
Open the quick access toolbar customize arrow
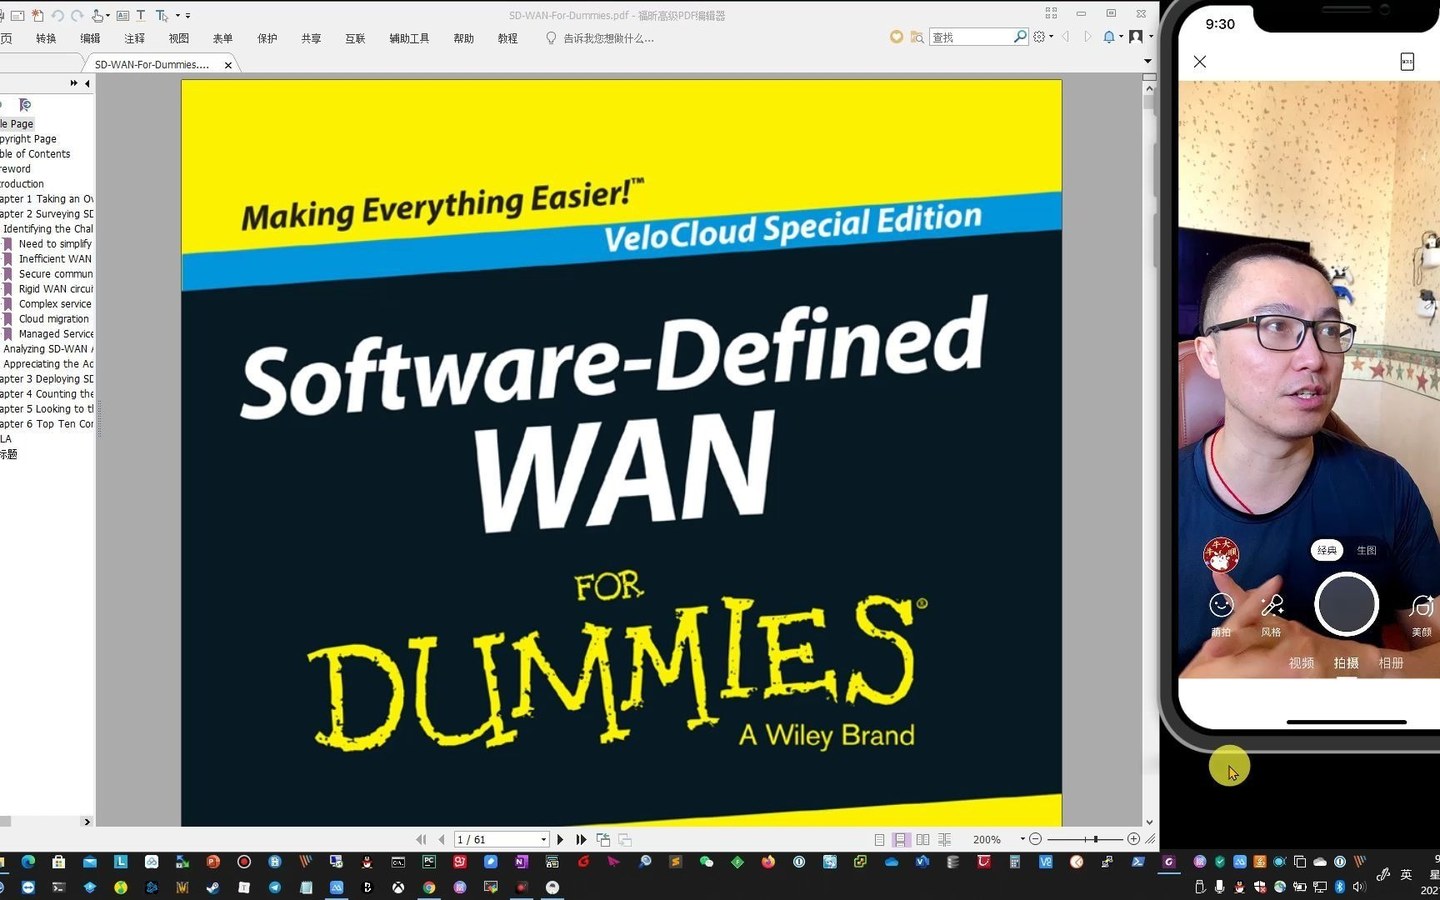[x=187, y=15]
